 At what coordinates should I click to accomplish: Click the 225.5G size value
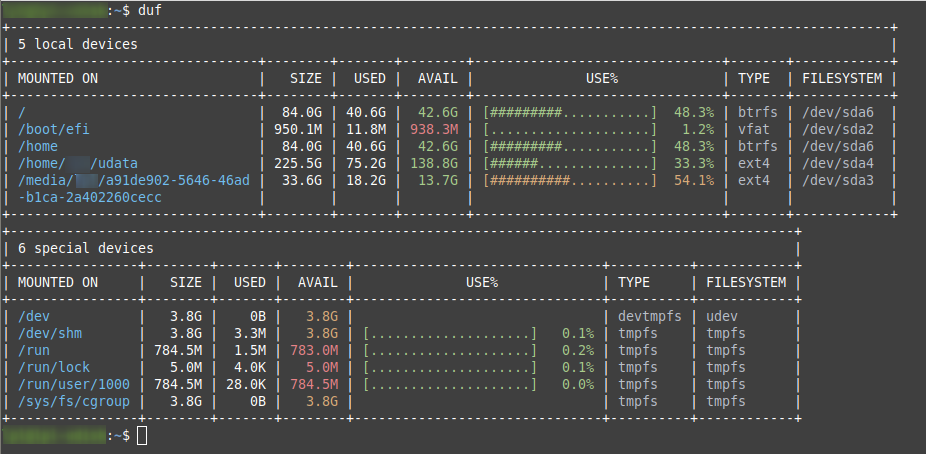pyautogui.click(x=298, y=164)
